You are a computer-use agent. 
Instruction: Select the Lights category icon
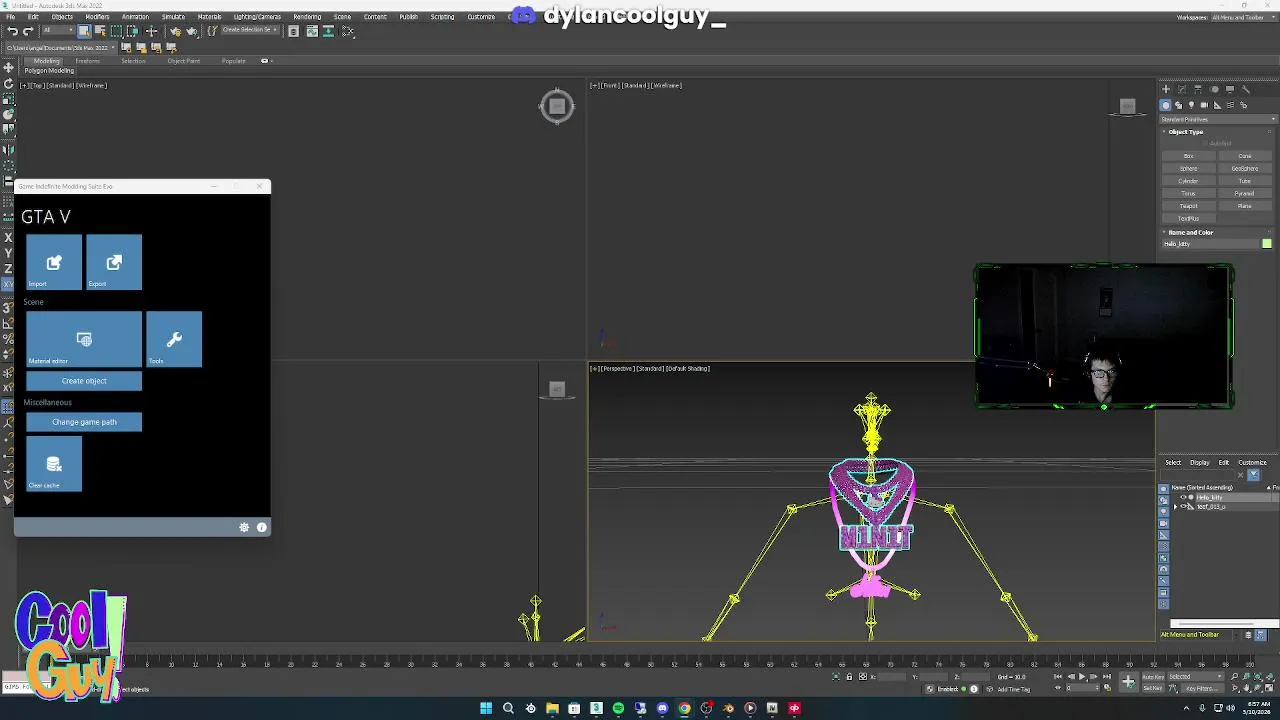point(1191,105)
